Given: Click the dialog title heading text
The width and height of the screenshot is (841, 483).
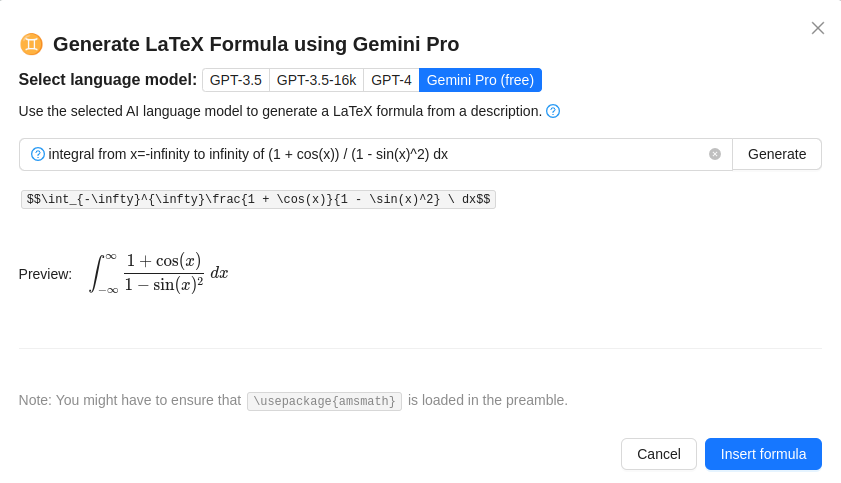Looking at the screenshot, I should pos(256,44).
